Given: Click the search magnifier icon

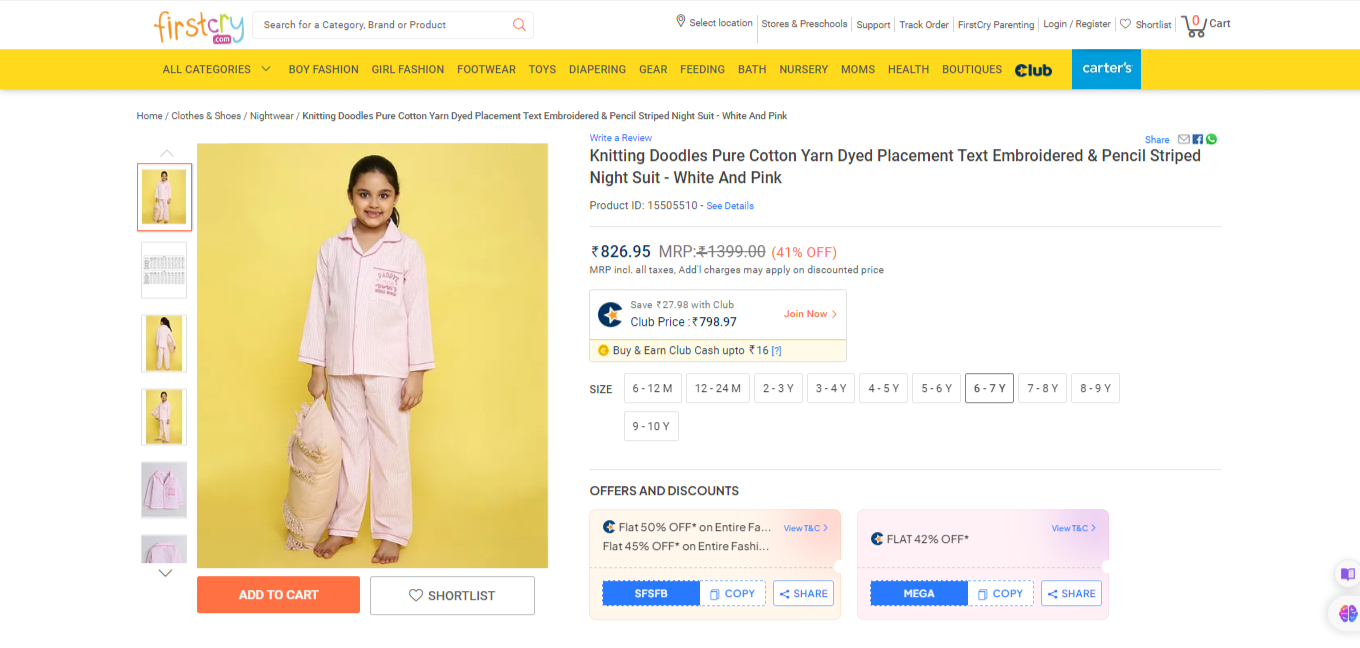Looking at the screenshot, I should coord(519,25).
